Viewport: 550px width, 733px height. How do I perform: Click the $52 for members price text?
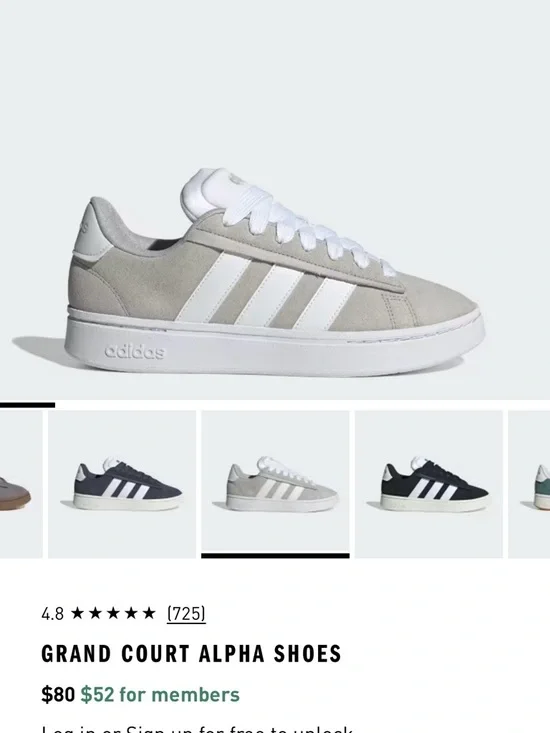pos(160,694)
